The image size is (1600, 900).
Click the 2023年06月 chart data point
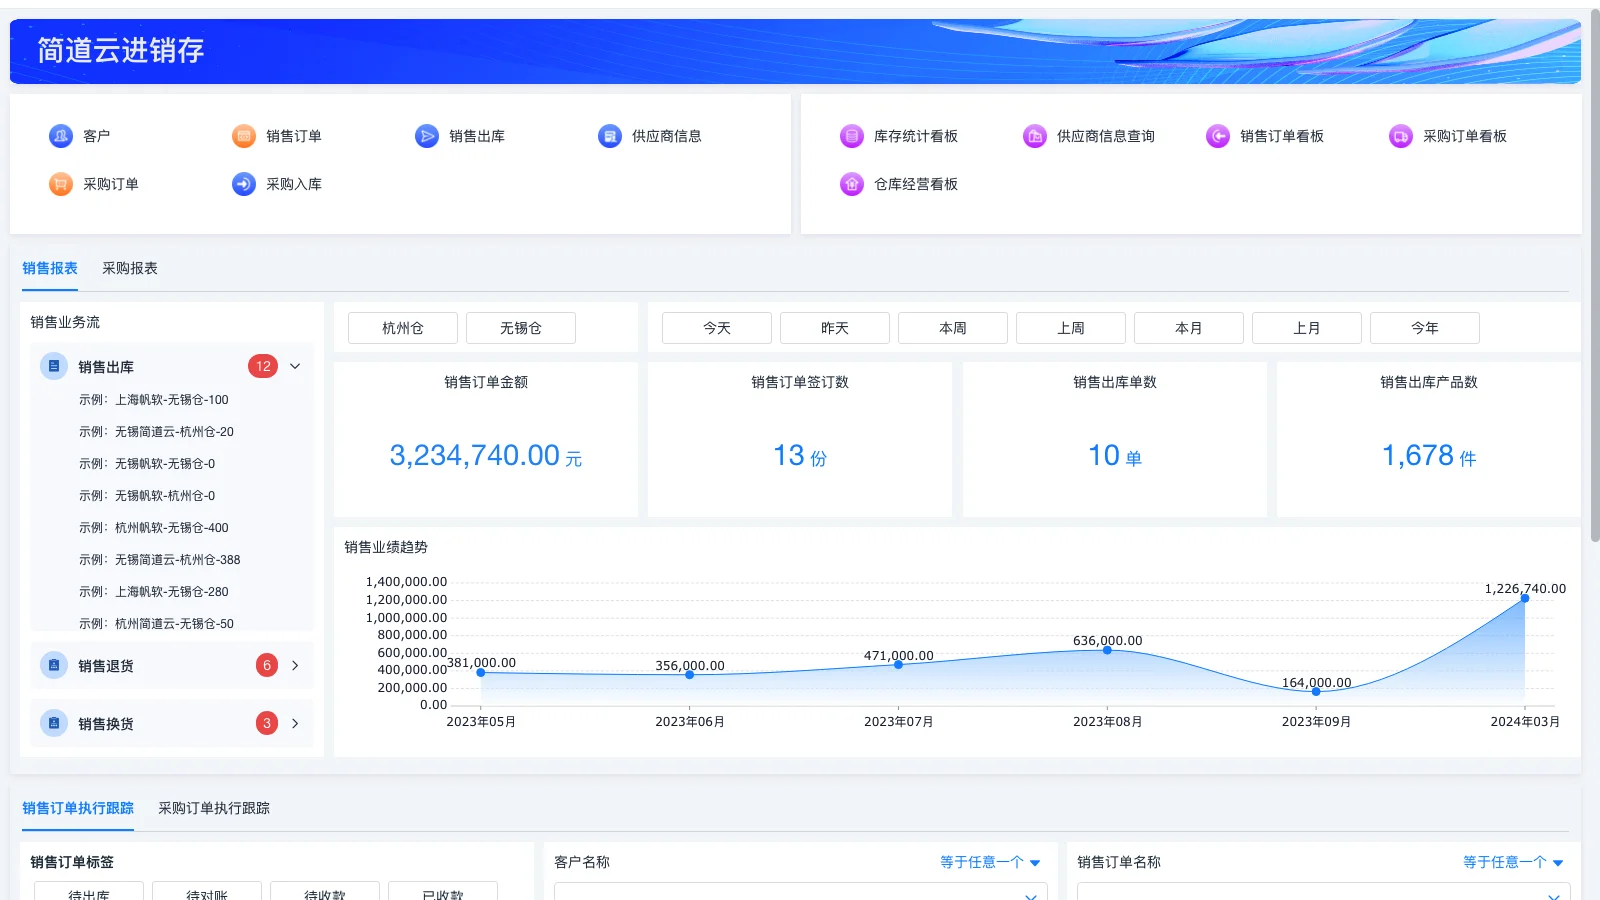(690, 675)
